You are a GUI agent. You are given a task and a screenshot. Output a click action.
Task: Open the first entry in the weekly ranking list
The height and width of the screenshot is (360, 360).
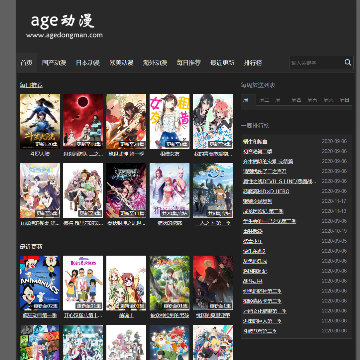tap(255, 141)
